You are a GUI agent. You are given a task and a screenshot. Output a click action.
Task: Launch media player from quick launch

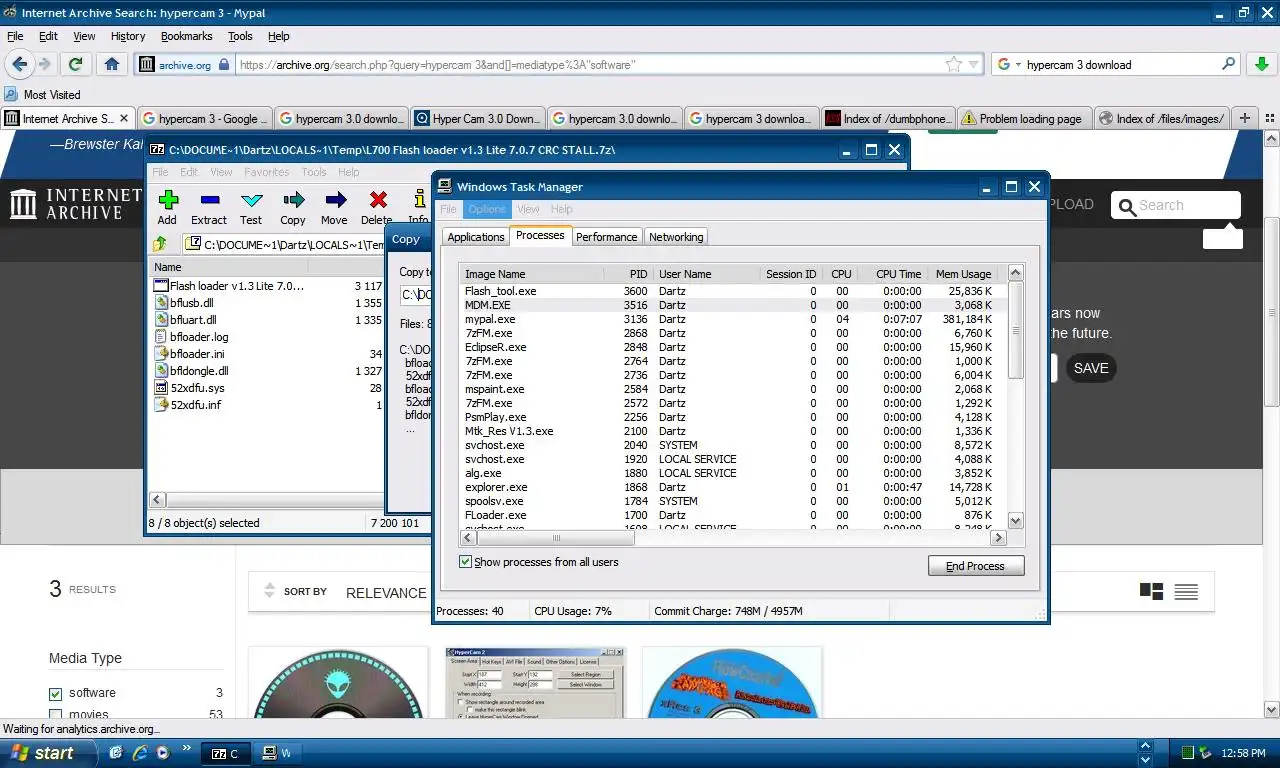point(162,753)
